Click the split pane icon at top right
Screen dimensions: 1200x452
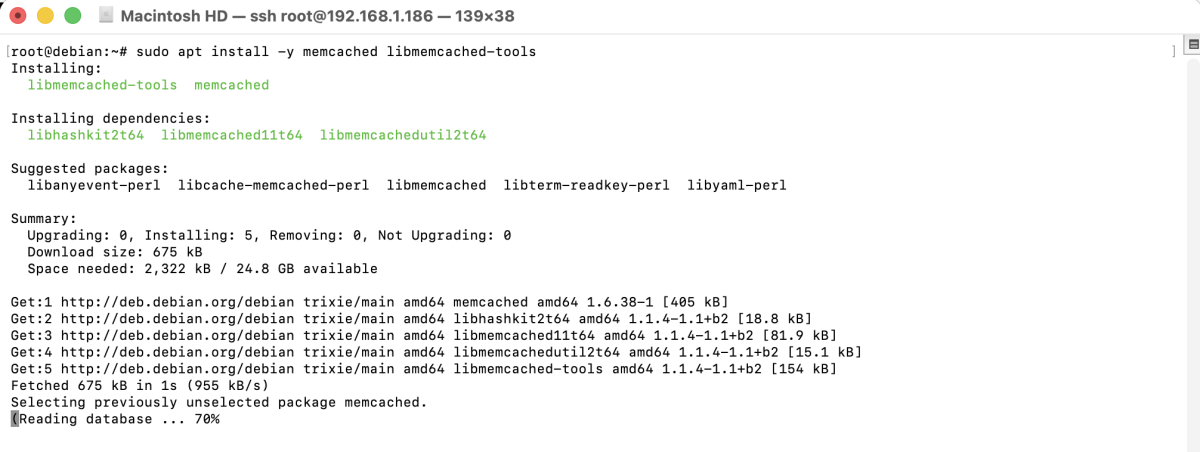tap(1192, 44)
